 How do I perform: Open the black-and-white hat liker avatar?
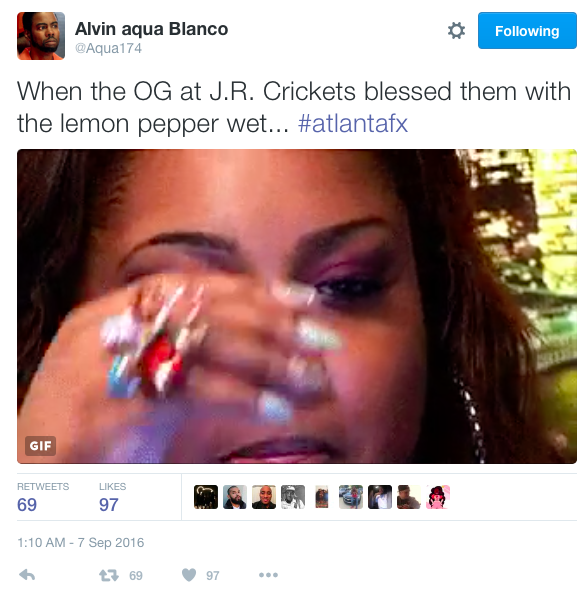click(293, 497)
